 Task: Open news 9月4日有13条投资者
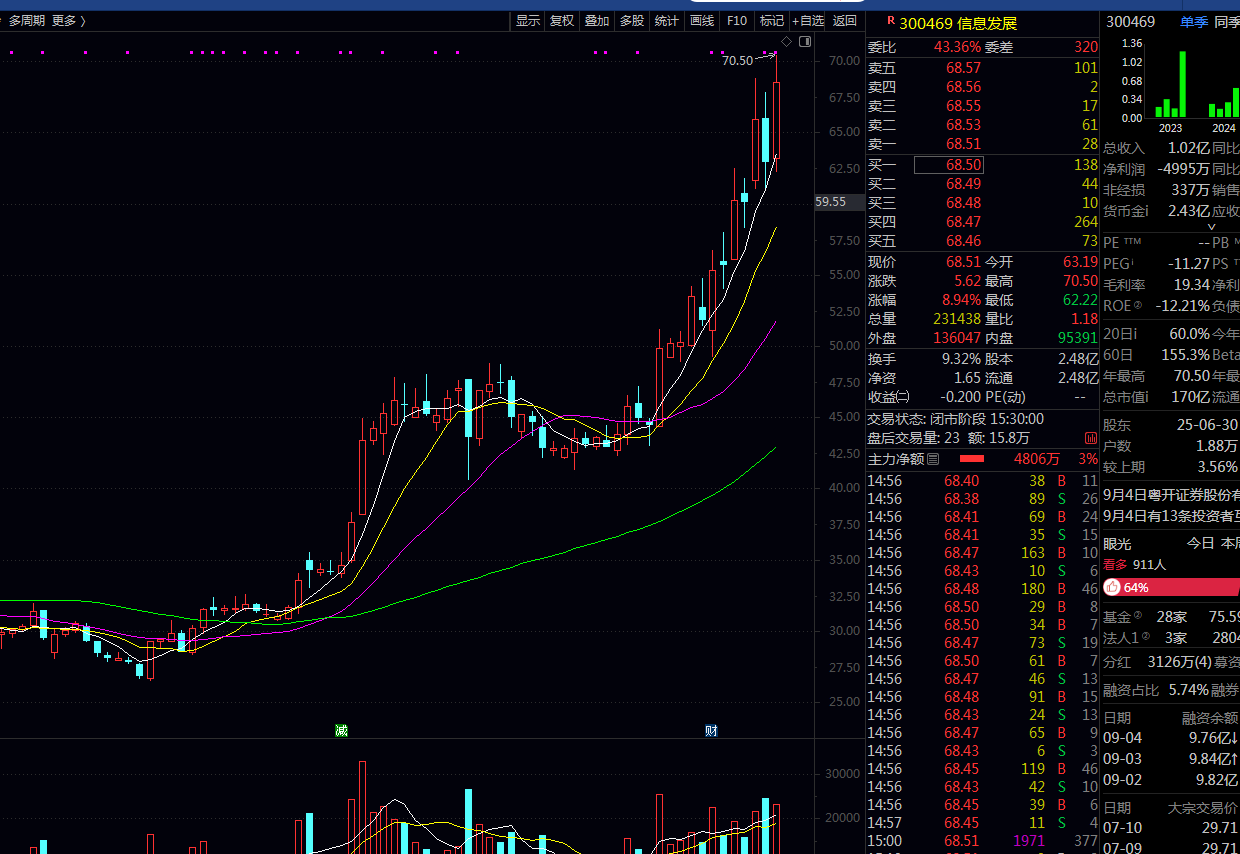1171,516
